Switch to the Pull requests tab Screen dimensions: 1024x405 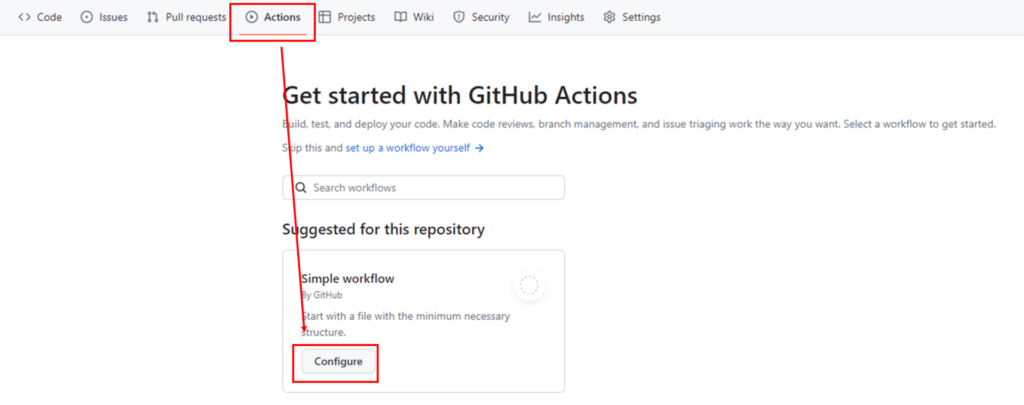tap(195, 17)
